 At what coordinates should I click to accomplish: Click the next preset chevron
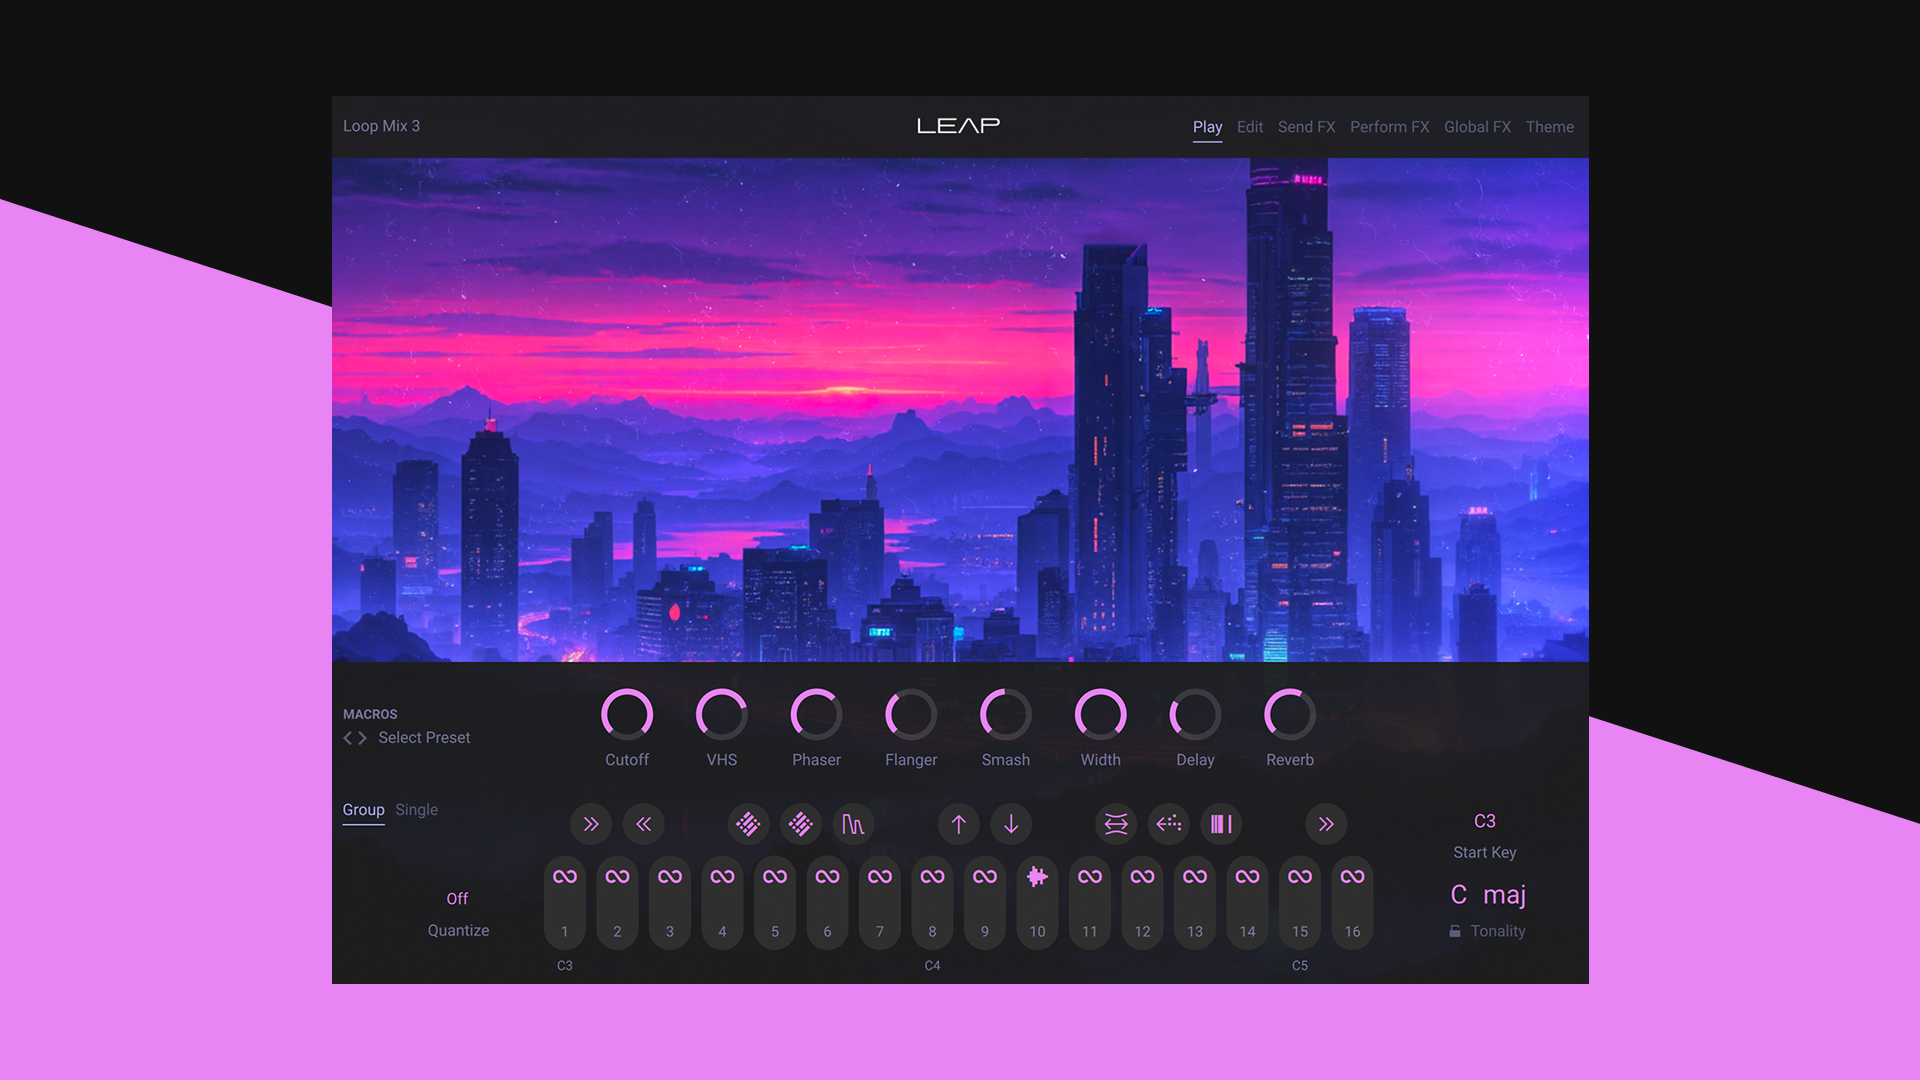362,738
